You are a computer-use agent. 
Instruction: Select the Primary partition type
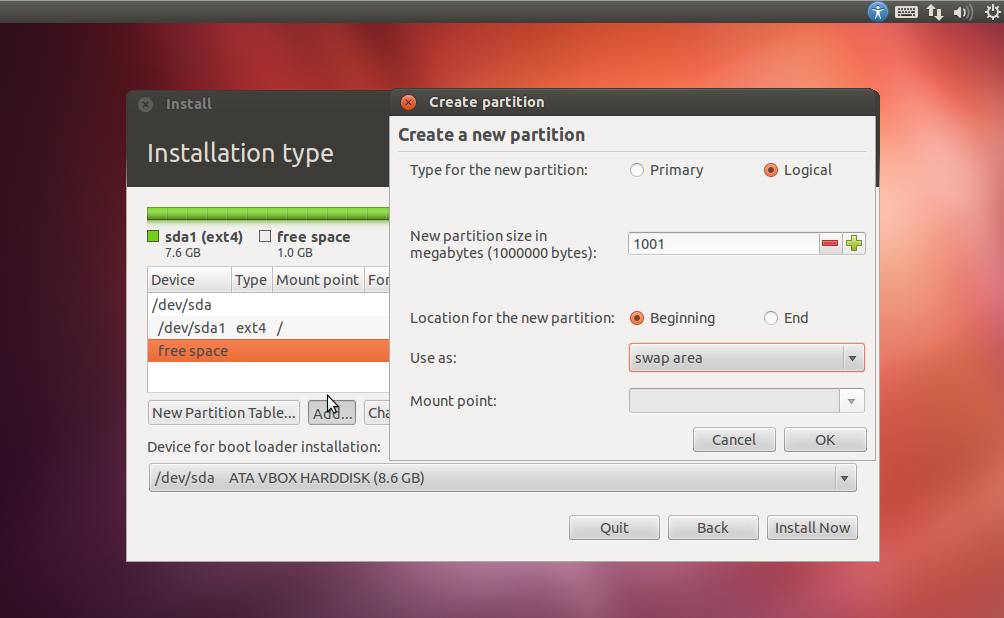tap(667, 170)
